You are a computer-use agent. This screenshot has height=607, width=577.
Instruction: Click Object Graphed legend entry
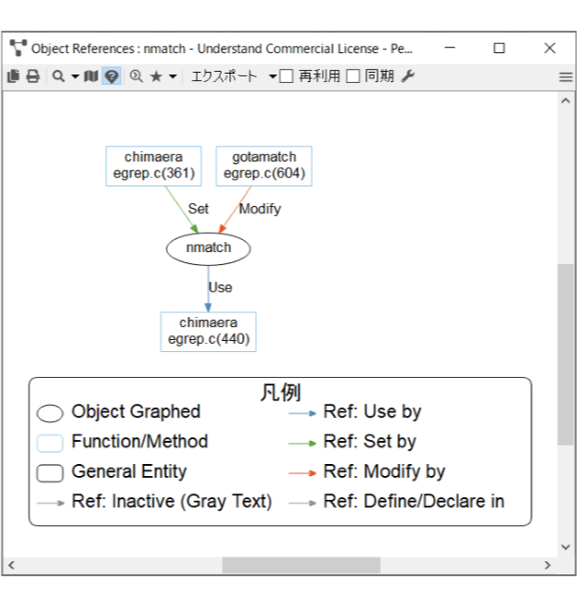[119, 412]
